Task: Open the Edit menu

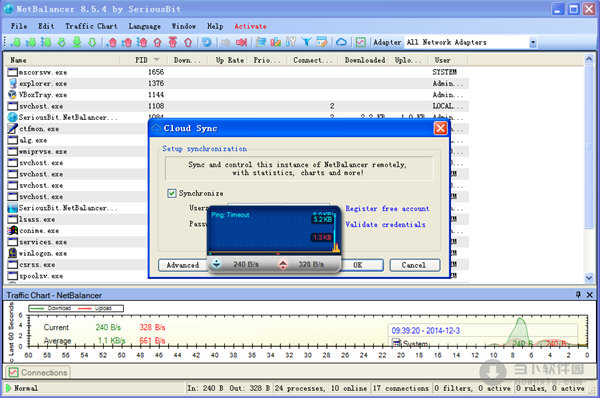Action: coord(46,26)
